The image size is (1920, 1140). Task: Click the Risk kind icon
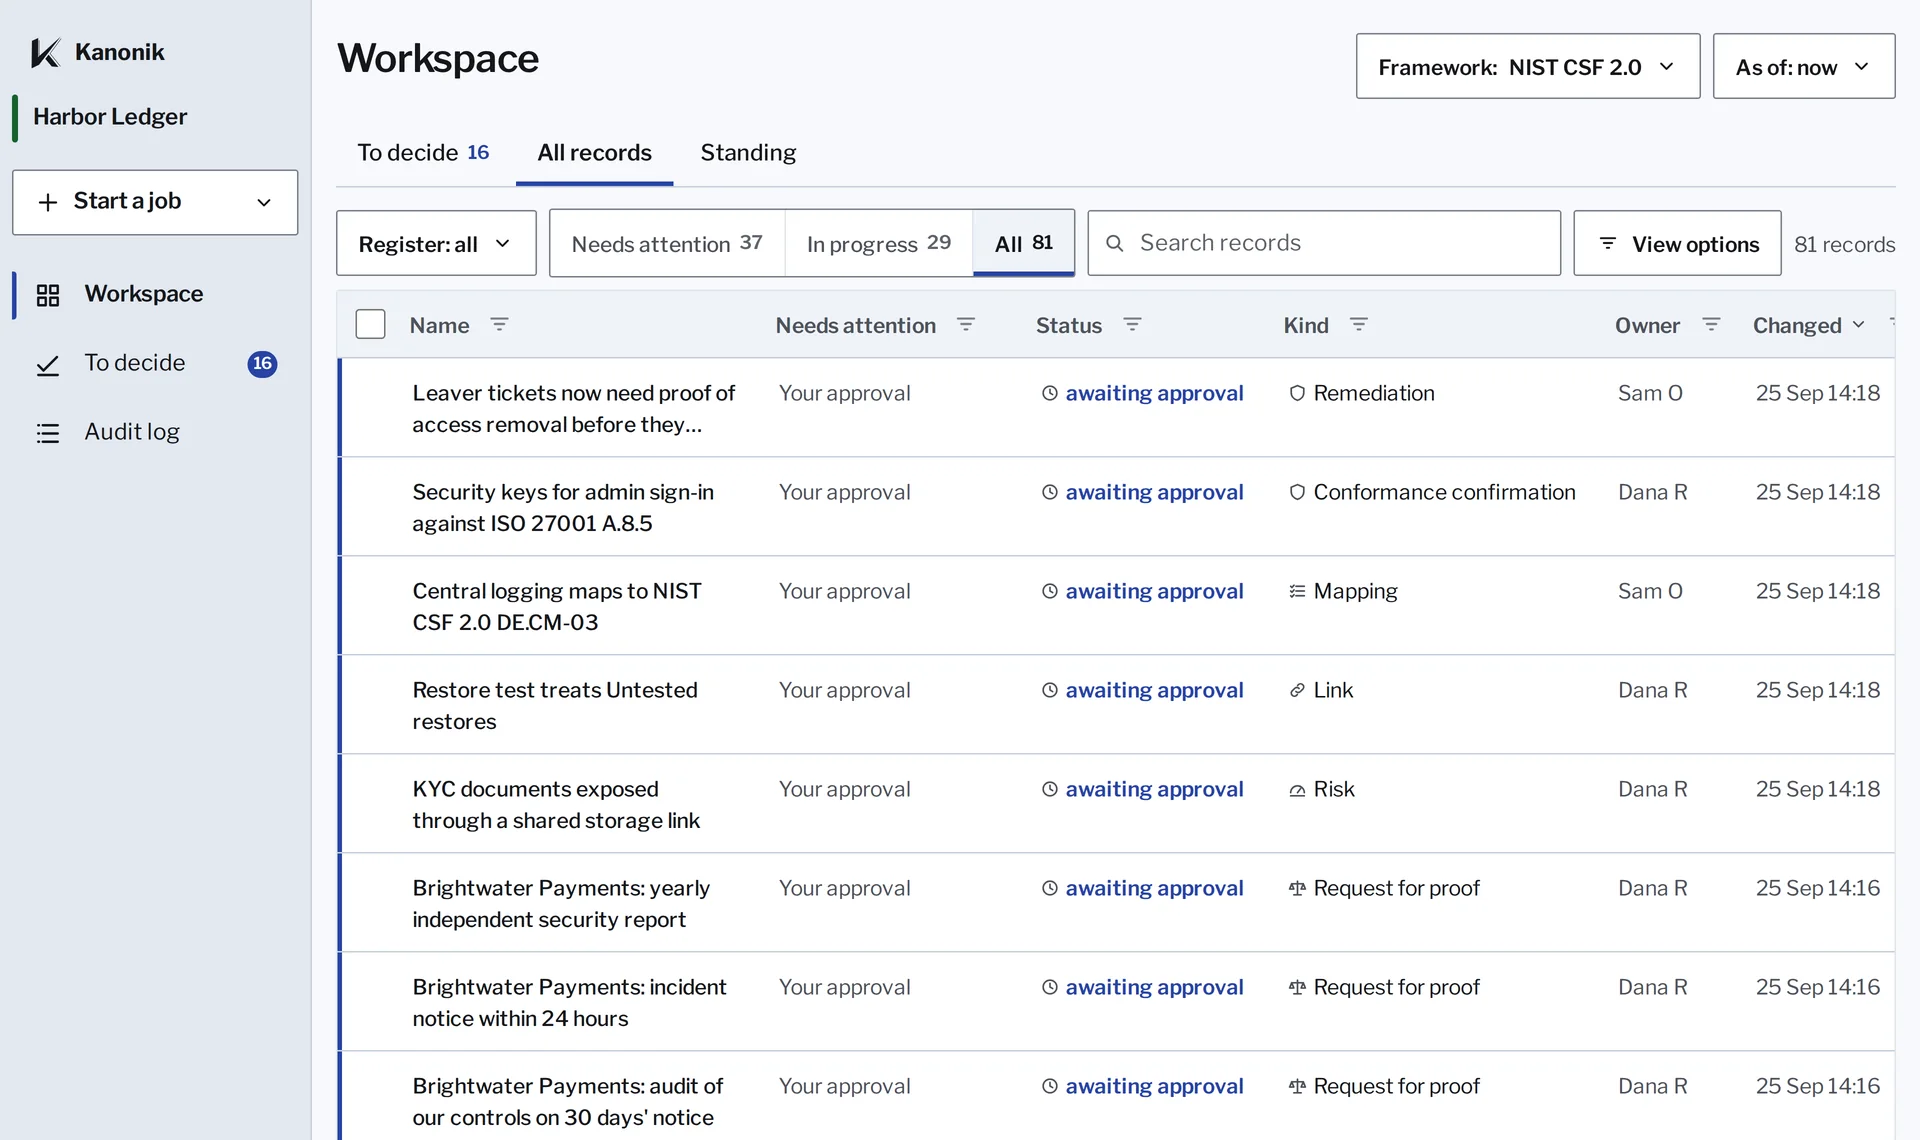(1297, 790)
